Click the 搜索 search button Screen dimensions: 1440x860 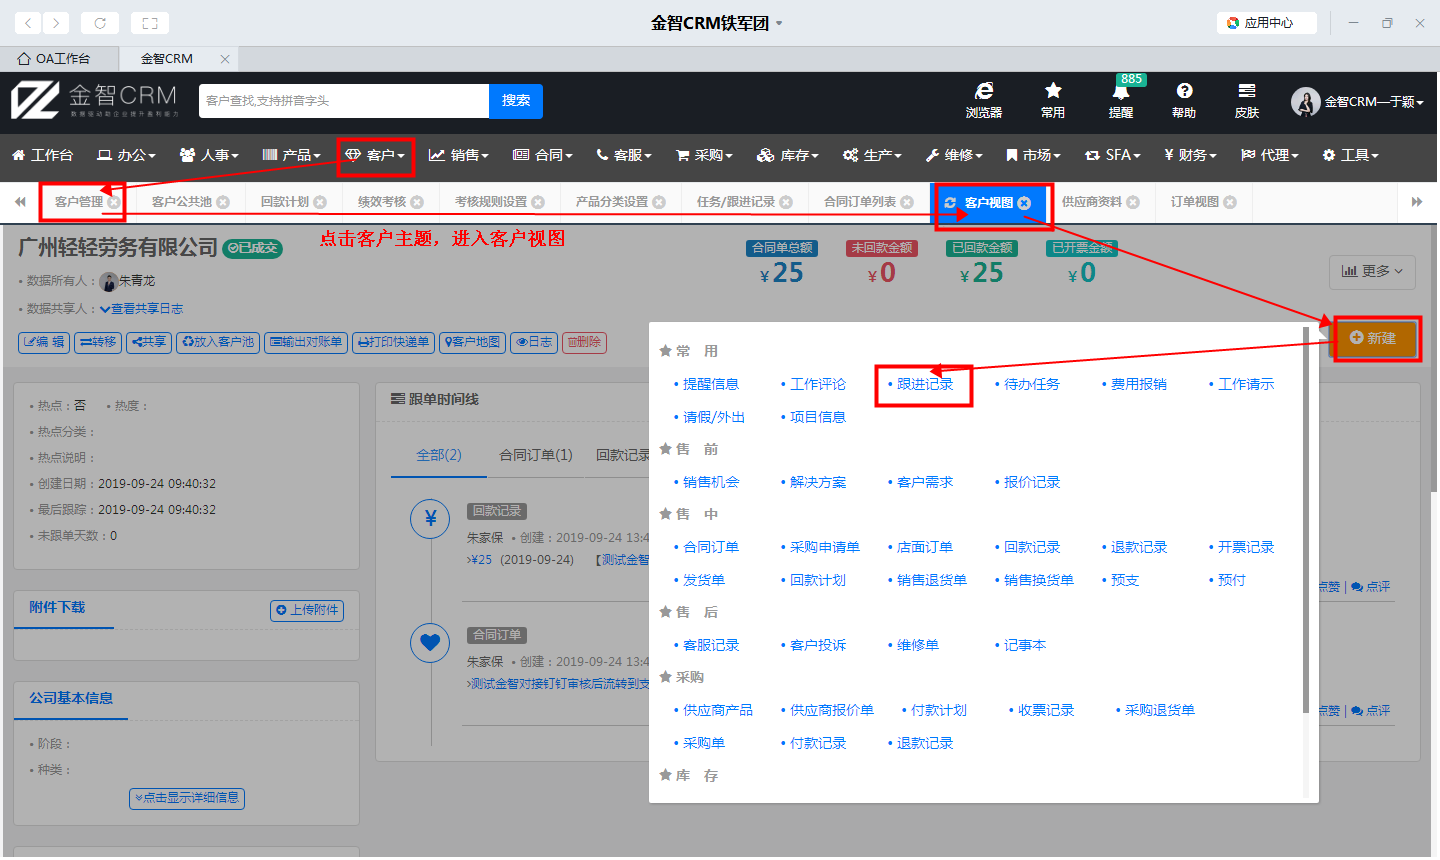516,101
